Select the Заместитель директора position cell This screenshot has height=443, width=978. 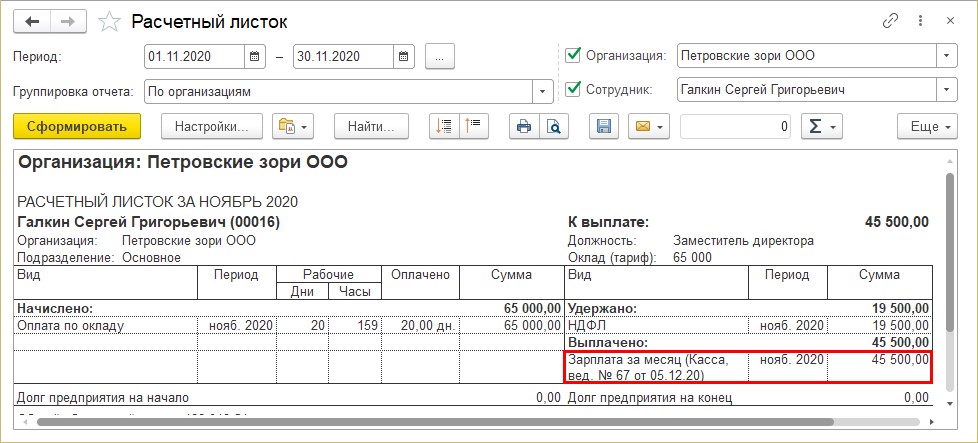pos(743,241)
